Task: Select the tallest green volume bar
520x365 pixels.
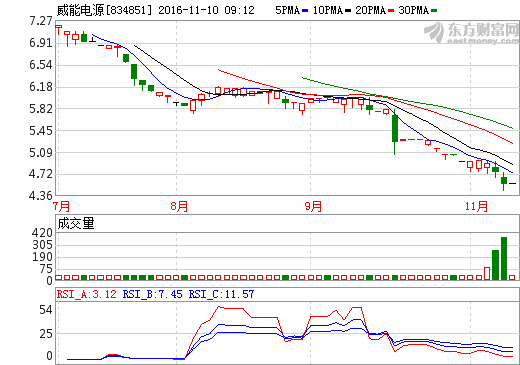Action: (x=504, y=258)
